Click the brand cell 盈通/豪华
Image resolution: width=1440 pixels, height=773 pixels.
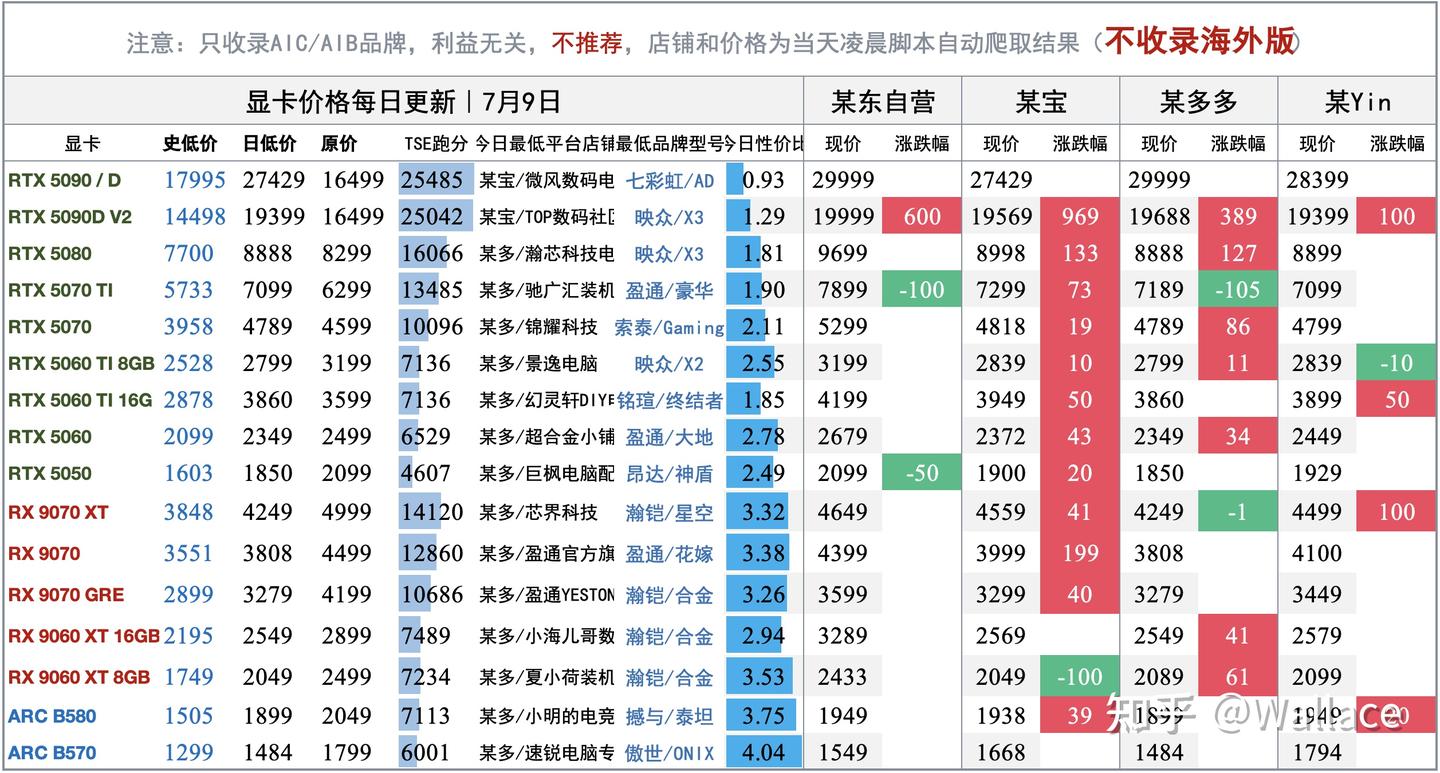click(x=670, y=291)
